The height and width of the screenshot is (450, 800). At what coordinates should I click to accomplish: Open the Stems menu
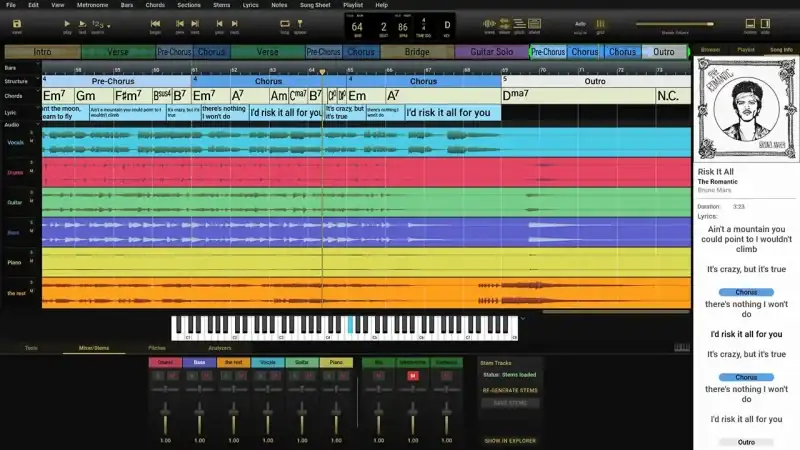[x=221, y=5]
